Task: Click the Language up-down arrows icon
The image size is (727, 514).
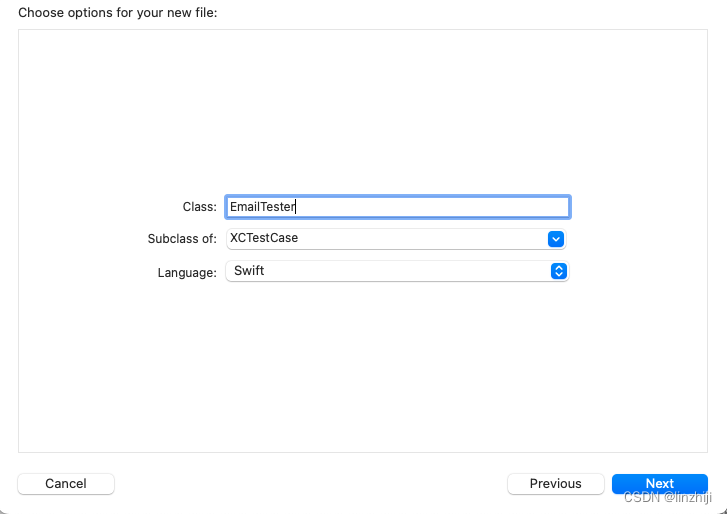Action: click(x=559, y=271)
